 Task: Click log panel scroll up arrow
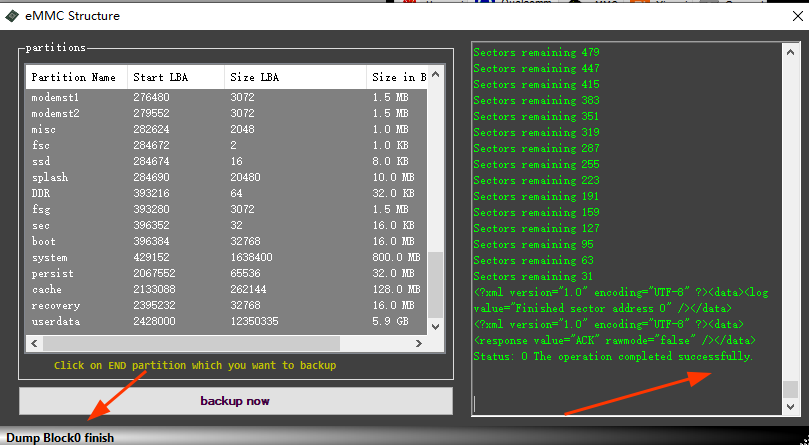tap(790, 52)
